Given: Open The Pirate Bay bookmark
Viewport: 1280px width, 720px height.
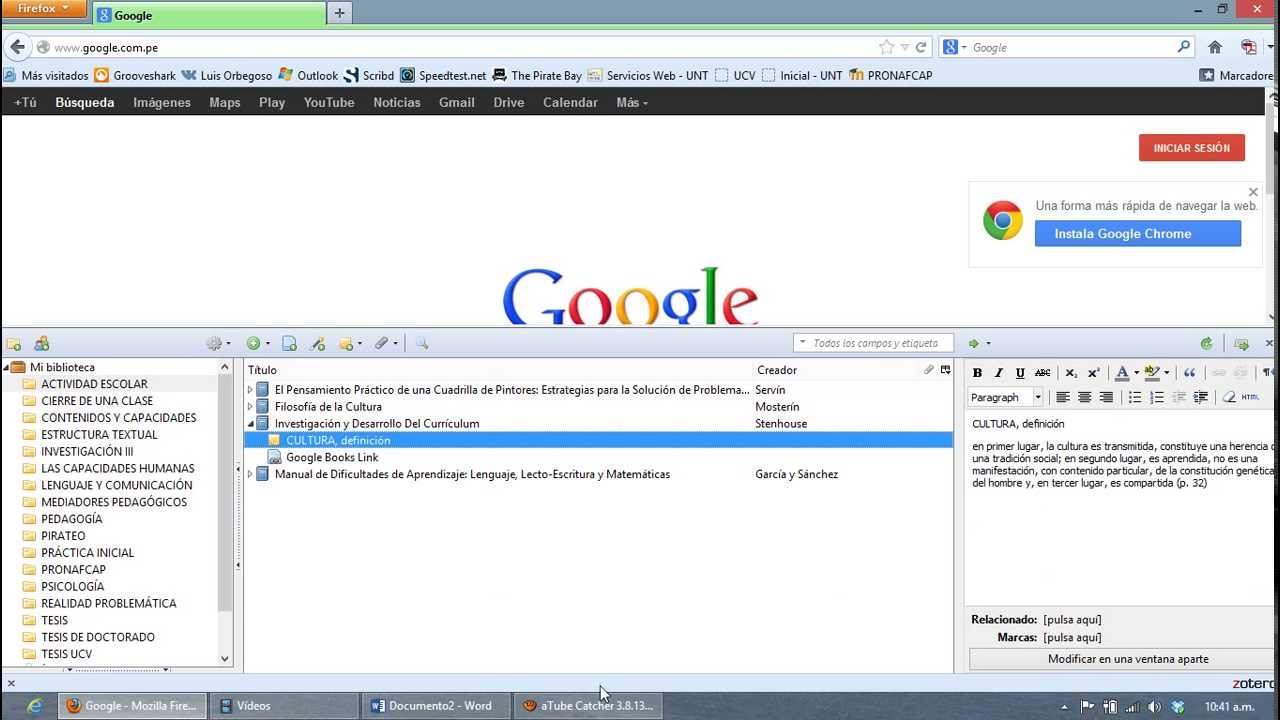Looking at the screenshot, I should point(537,75).
